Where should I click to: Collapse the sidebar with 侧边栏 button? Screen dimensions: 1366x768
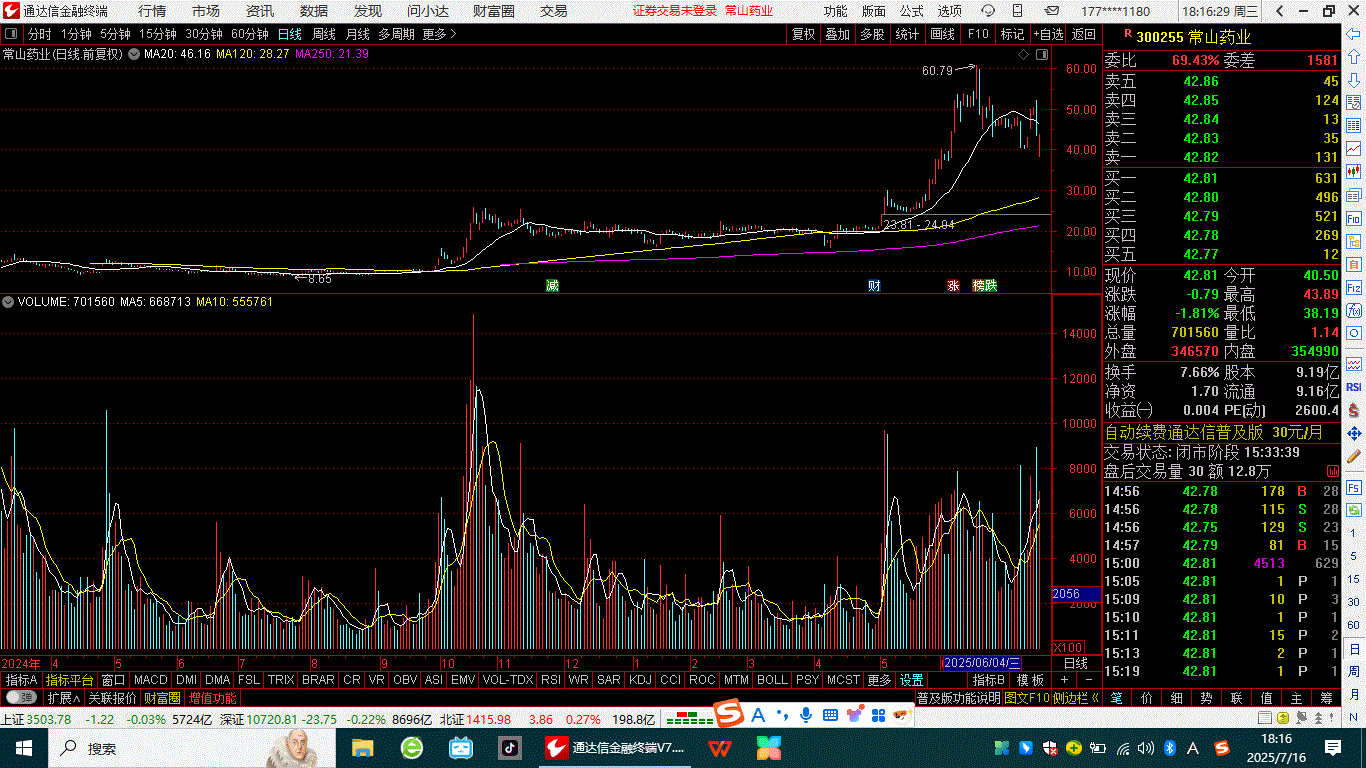click(1078, 698)
